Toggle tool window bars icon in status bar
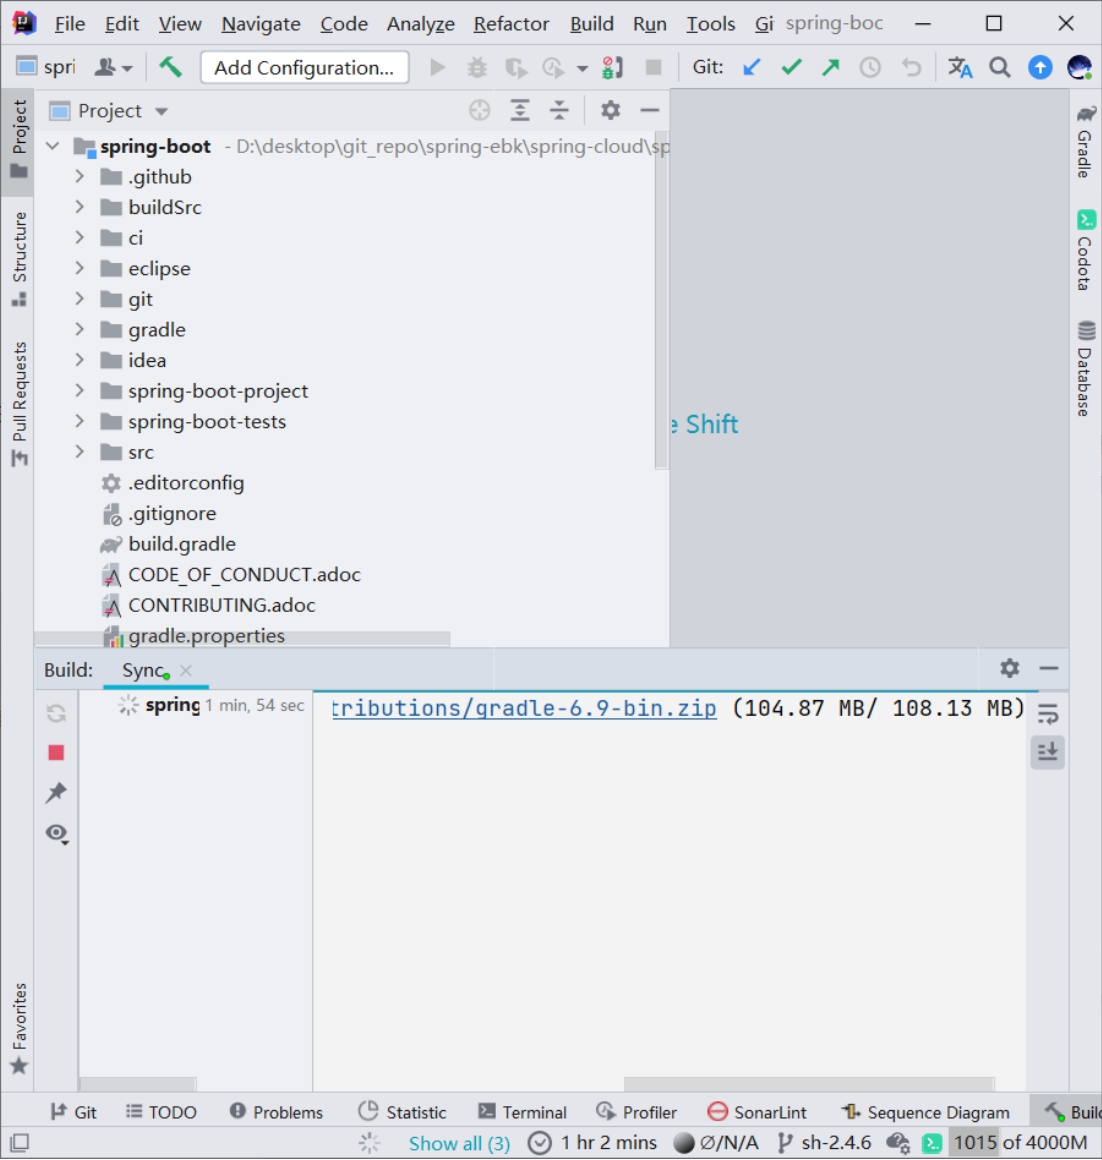This screenshot has height=1160, width=1102. [x=20, y=1143]
